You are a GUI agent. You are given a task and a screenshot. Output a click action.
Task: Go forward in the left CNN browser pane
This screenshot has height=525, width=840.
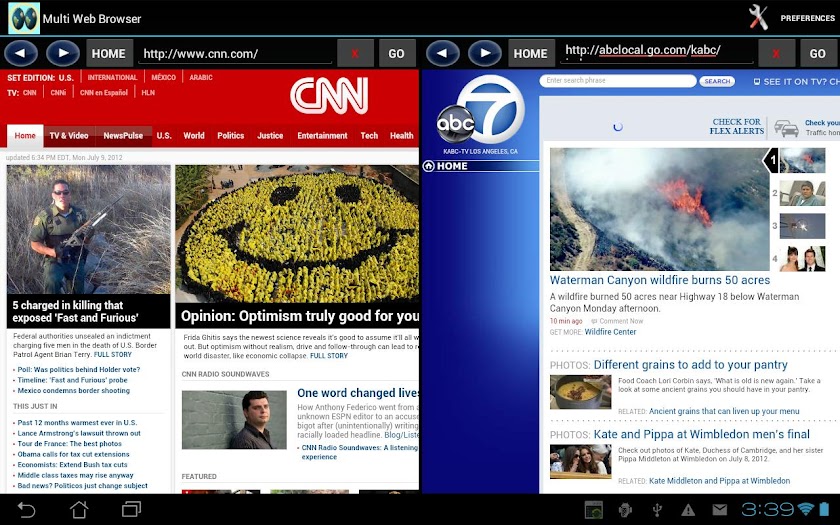tap(63, 53)
